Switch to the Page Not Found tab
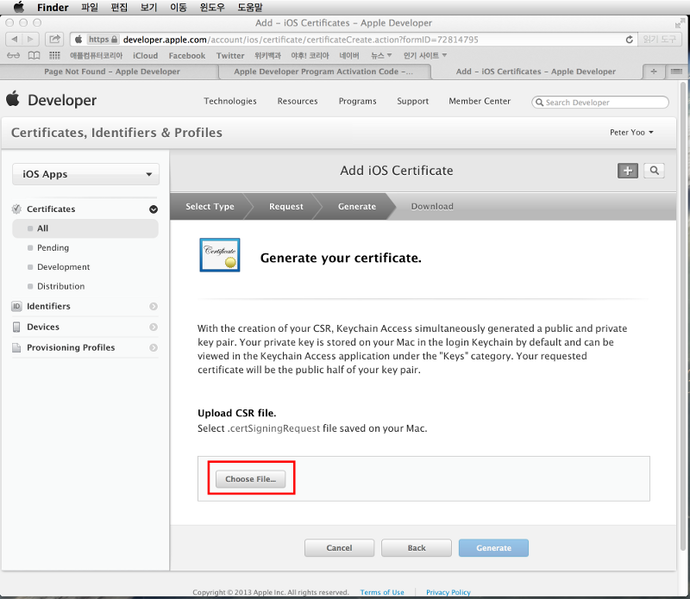The image size is (690, 599). 110,72
